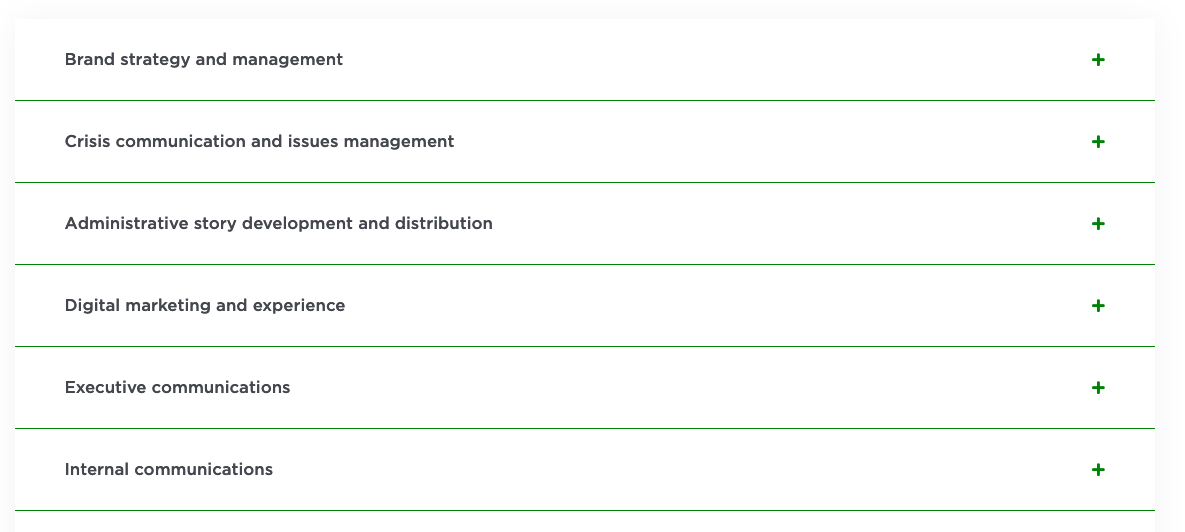Viewport: 1185px width, 532px height.
Task: Expand Crisis communication and issues management heading
Action: tap(259, 142)
